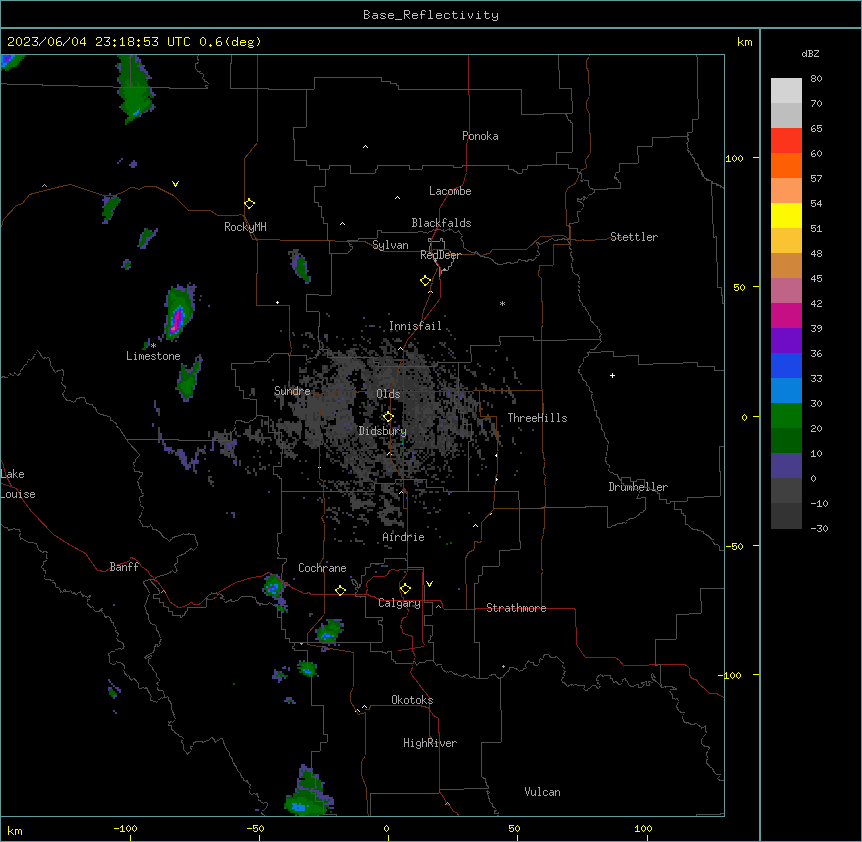
Task: Click the magenta storm core near Limestone
Action: pyautogui.click(x=176, y=320)
